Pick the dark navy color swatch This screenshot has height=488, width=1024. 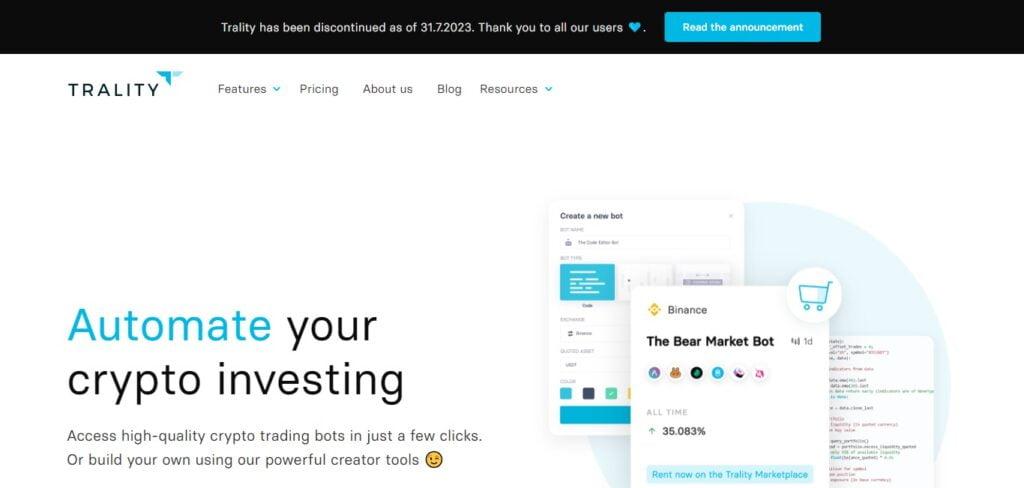click(588, 393)
